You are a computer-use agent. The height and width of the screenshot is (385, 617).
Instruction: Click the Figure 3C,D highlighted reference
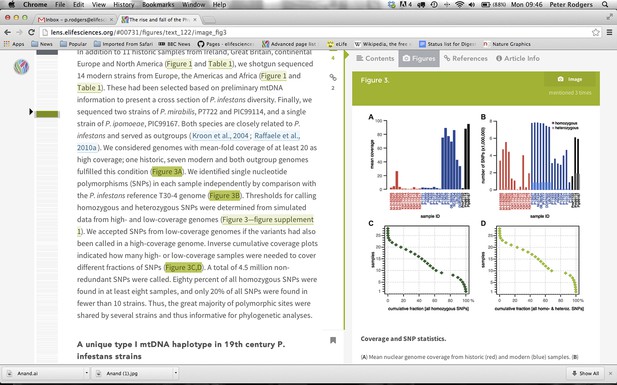[x=183, y=267]
